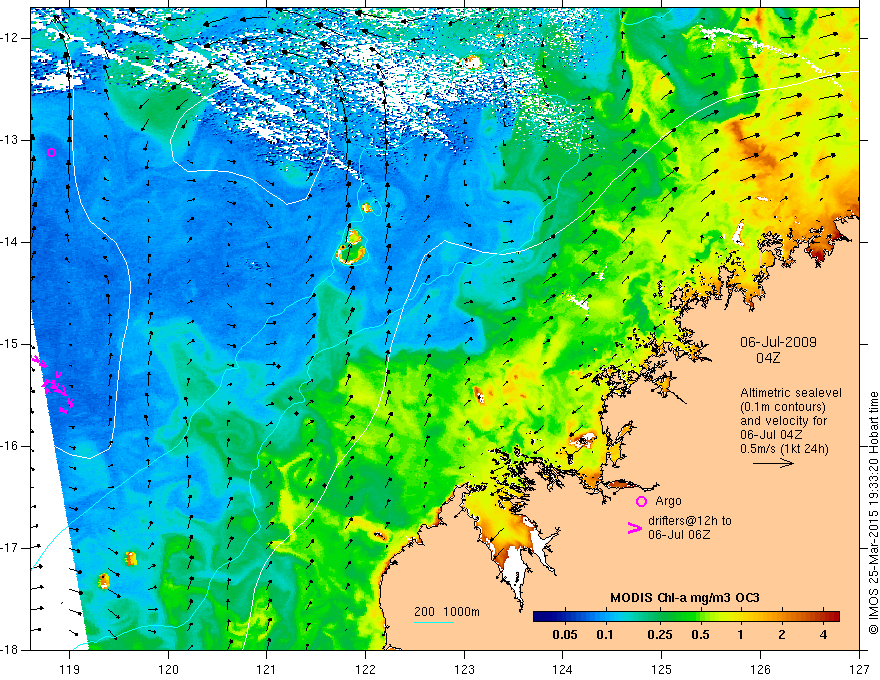The height and width of the screenshot is (680, 880).
Task: Click latitude axis label -15
Action: point(11,344)
